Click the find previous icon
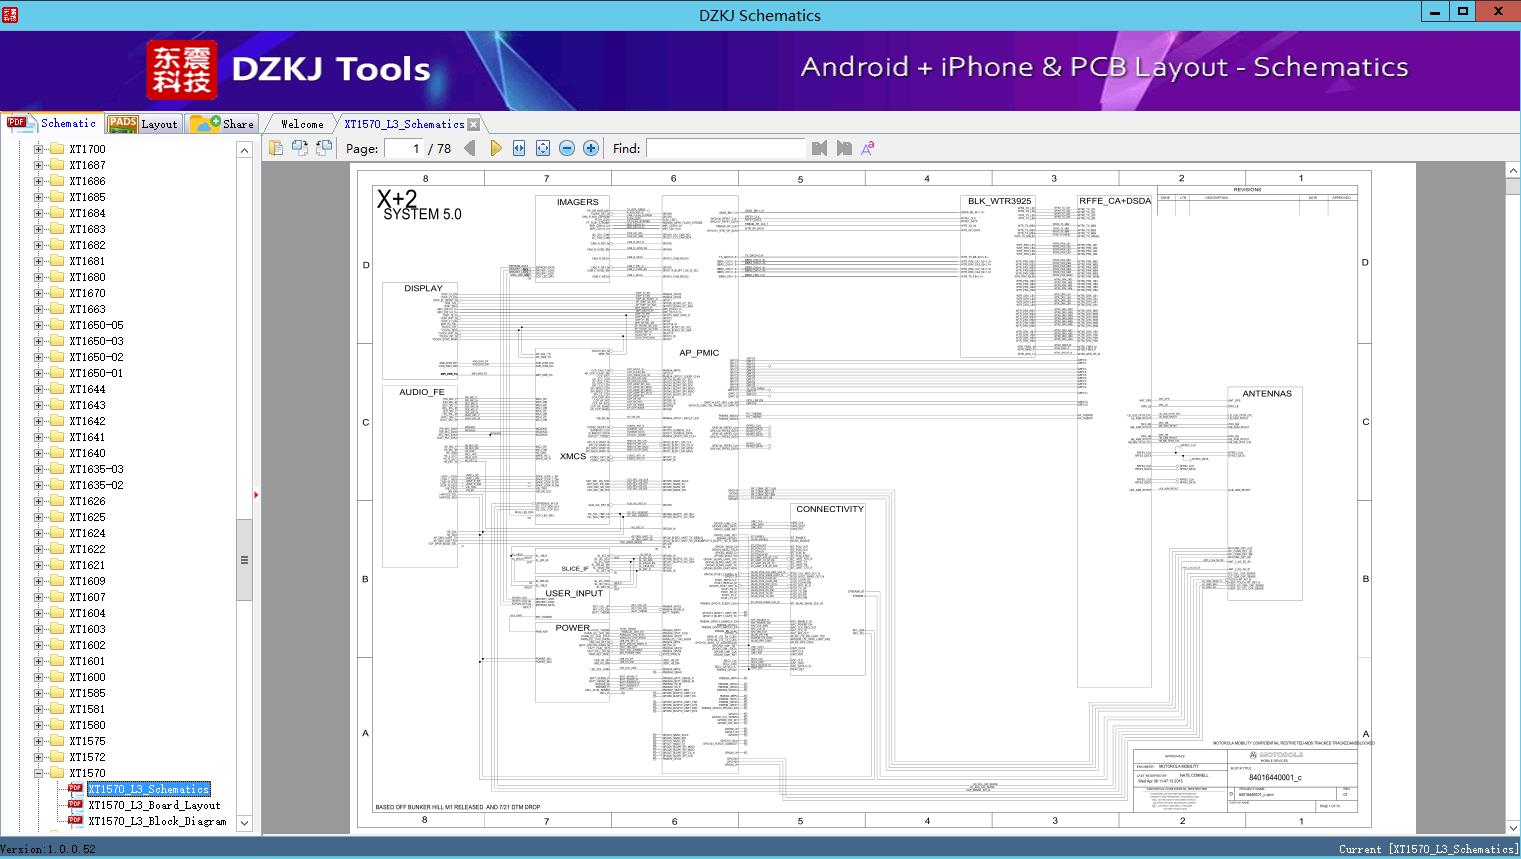 pos(820,148)
